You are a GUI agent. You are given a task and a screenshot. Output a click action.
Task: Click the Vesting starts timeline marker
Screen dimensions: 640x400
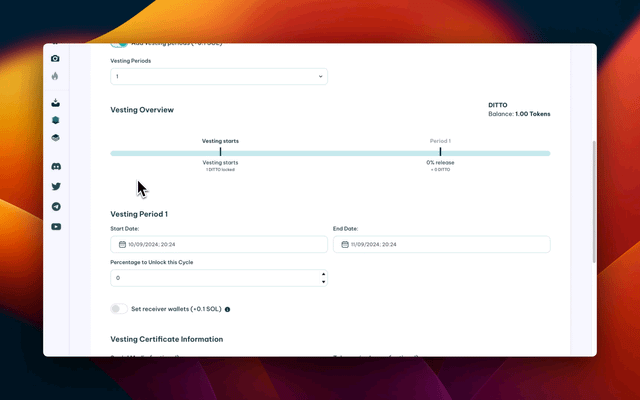point(220,153)
